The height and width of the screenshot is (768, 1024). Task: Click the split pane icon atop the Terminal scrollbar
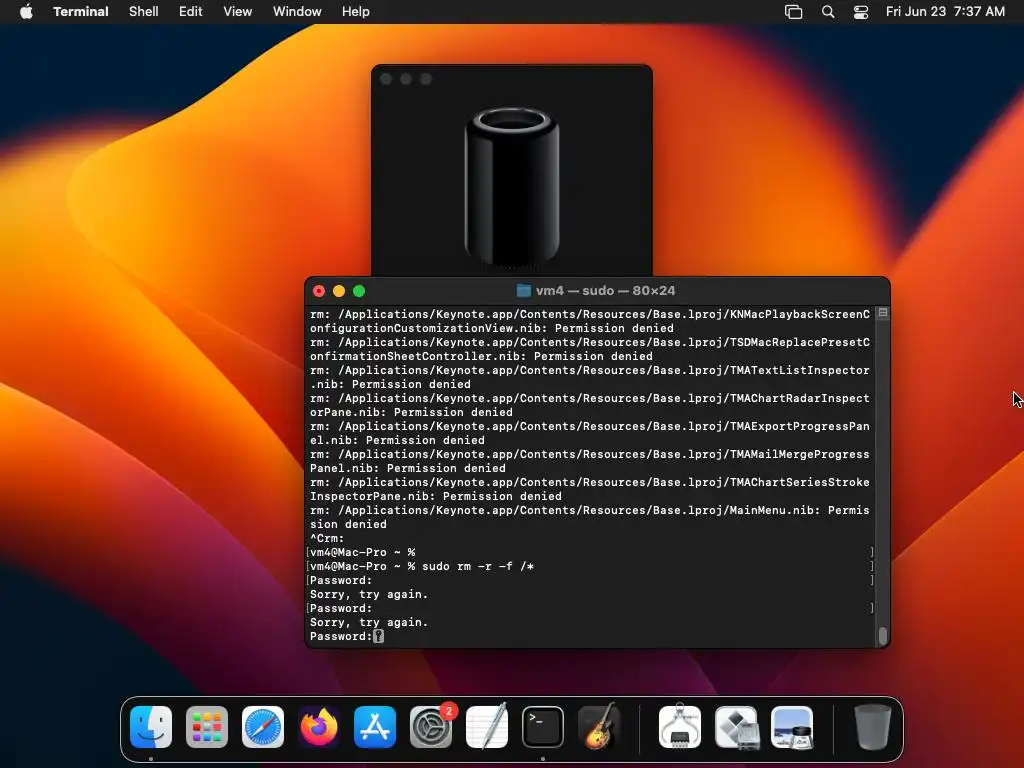pos(883,313)
